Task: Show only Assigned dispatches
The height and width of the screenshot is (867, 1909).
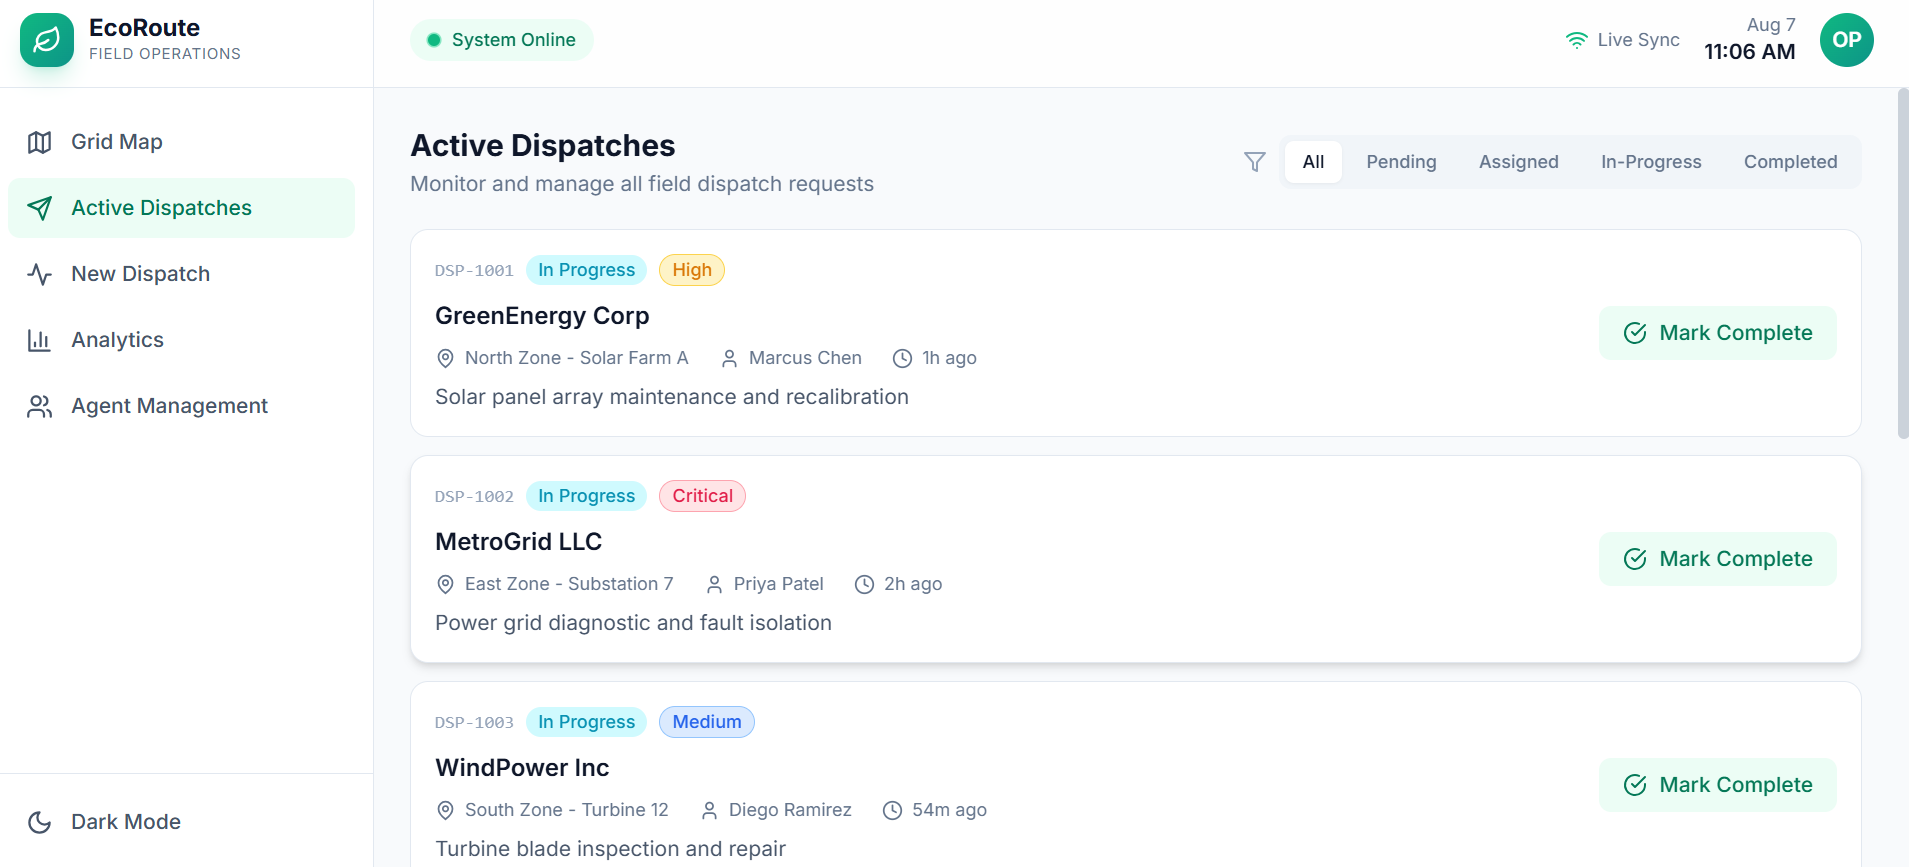Action: tap(1518, 162)
